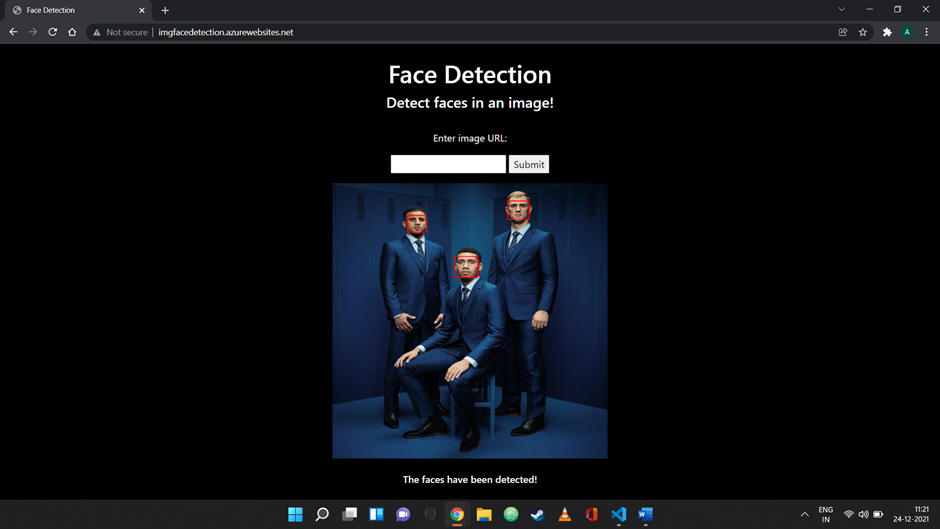Open a new browser tab
The image size is (940, 529).
click(x=165, y=10)
